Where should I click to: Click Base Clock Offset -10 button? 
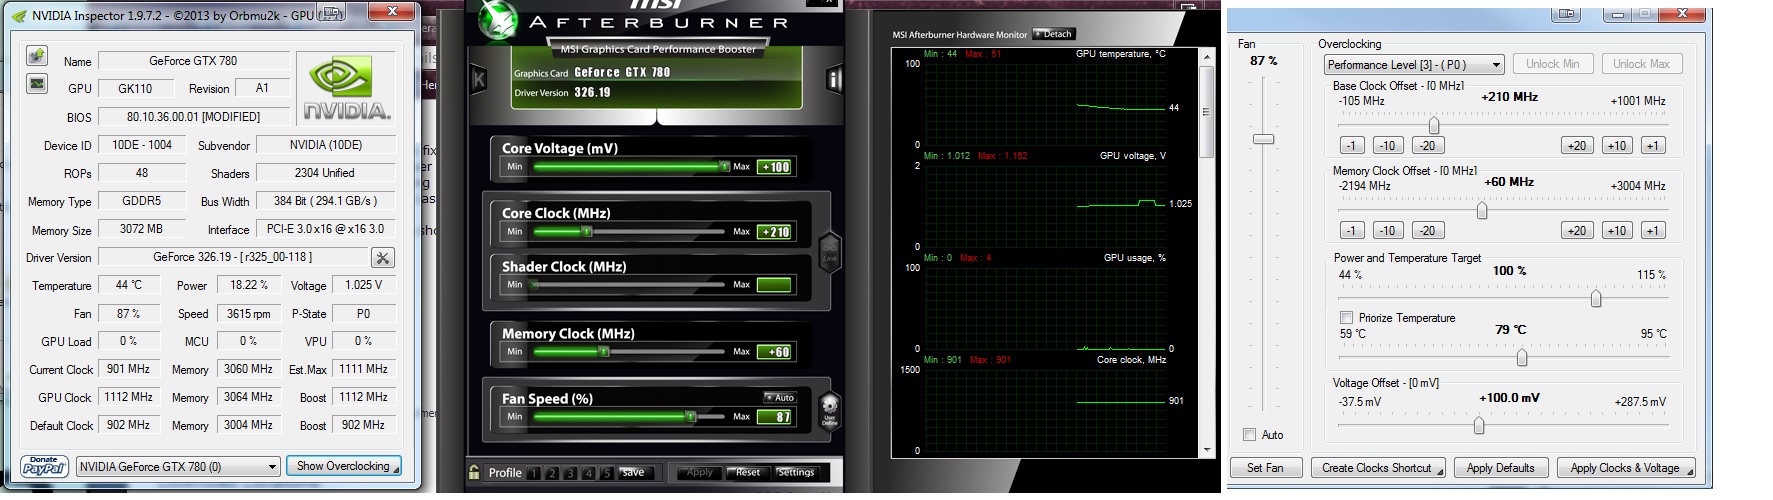(x=1387, y=146)
